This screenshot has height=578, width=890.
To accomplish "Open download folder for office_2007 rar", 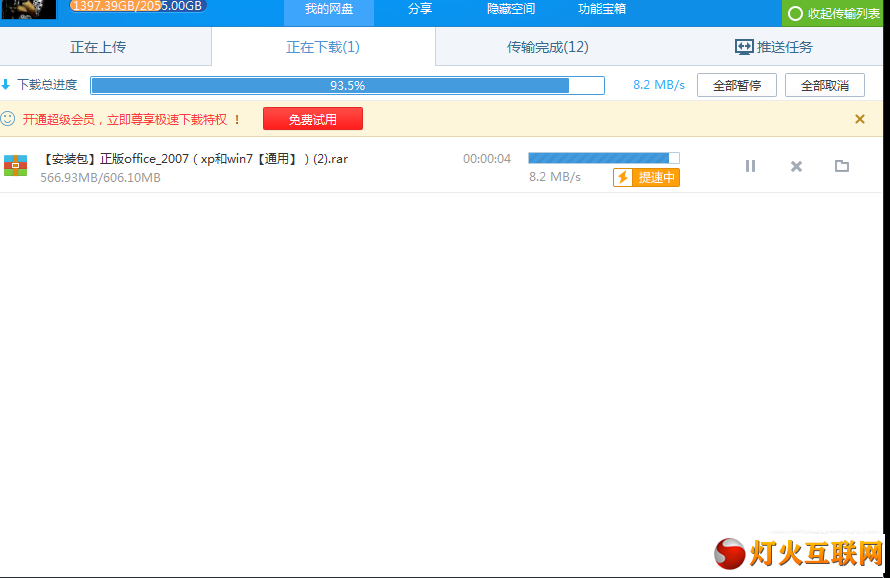I will [842, 166].
